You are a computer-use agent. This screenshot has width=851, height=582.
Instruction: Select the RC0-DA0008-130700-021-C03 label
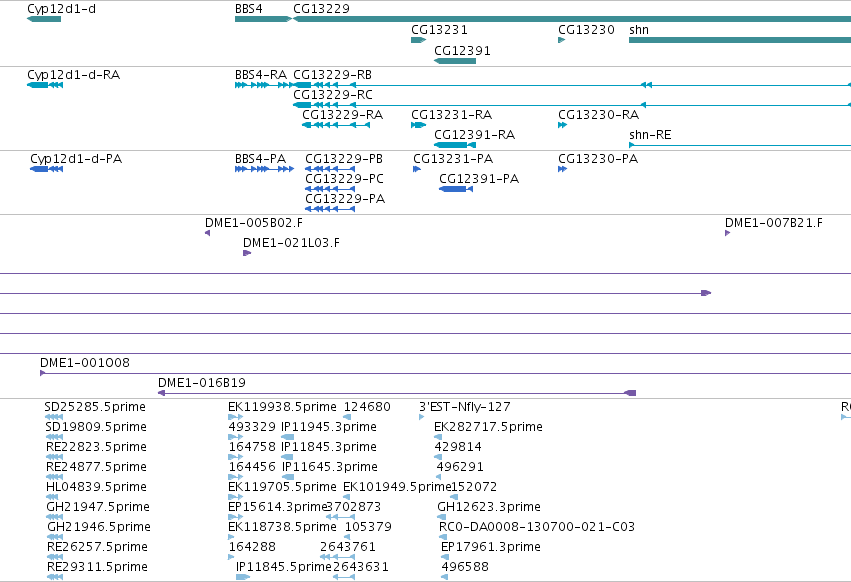pyautogui.click(x=537, y=527)
